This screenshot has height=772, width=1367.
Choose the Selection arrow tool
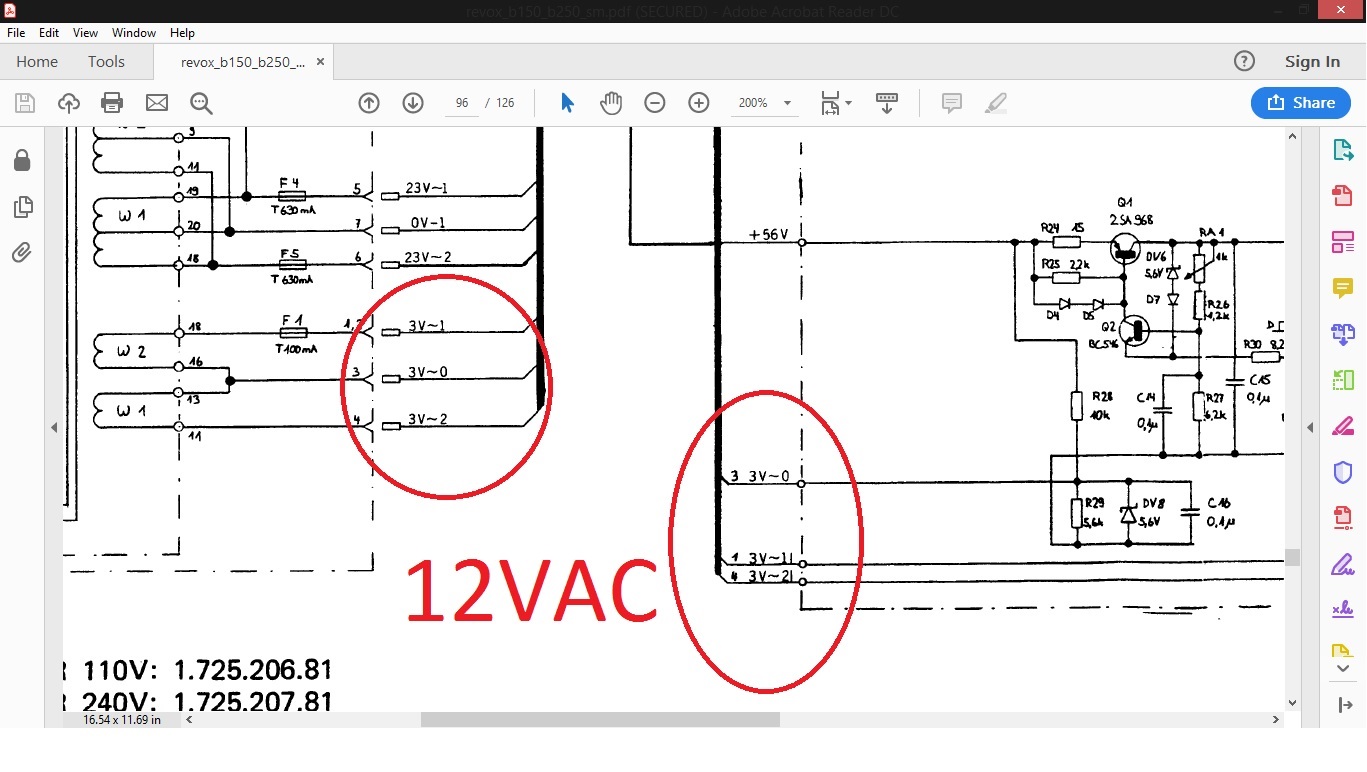pyautogui.click(x=567, y=103)
